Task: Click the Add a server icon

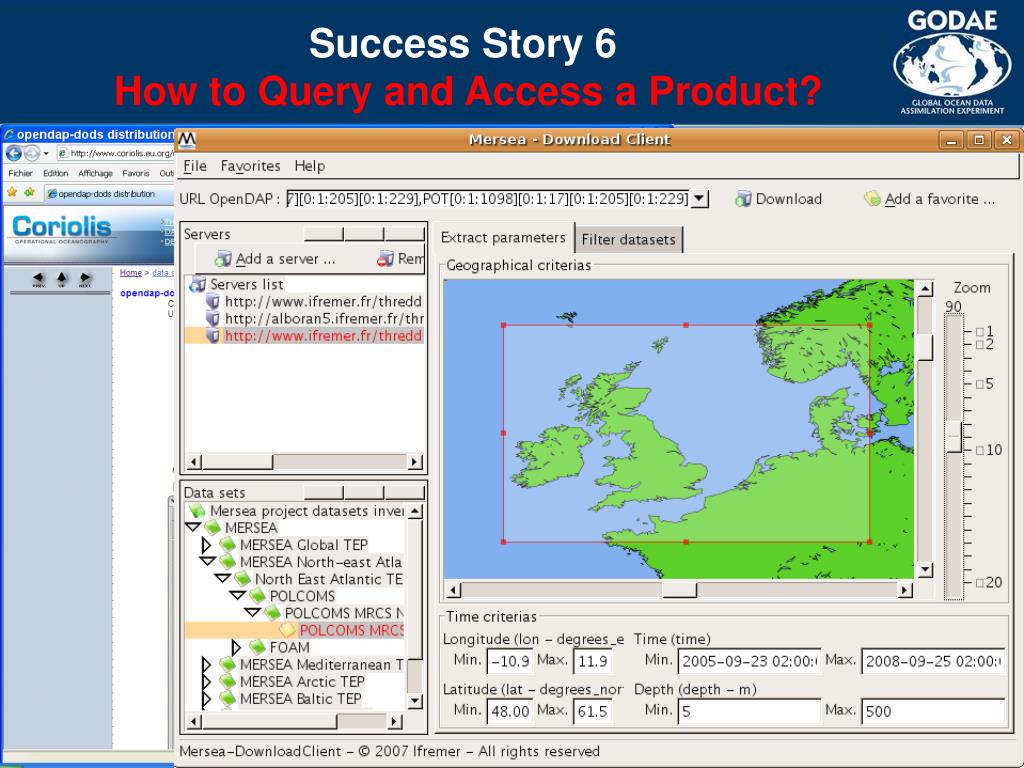Action: tap(223, 259)
